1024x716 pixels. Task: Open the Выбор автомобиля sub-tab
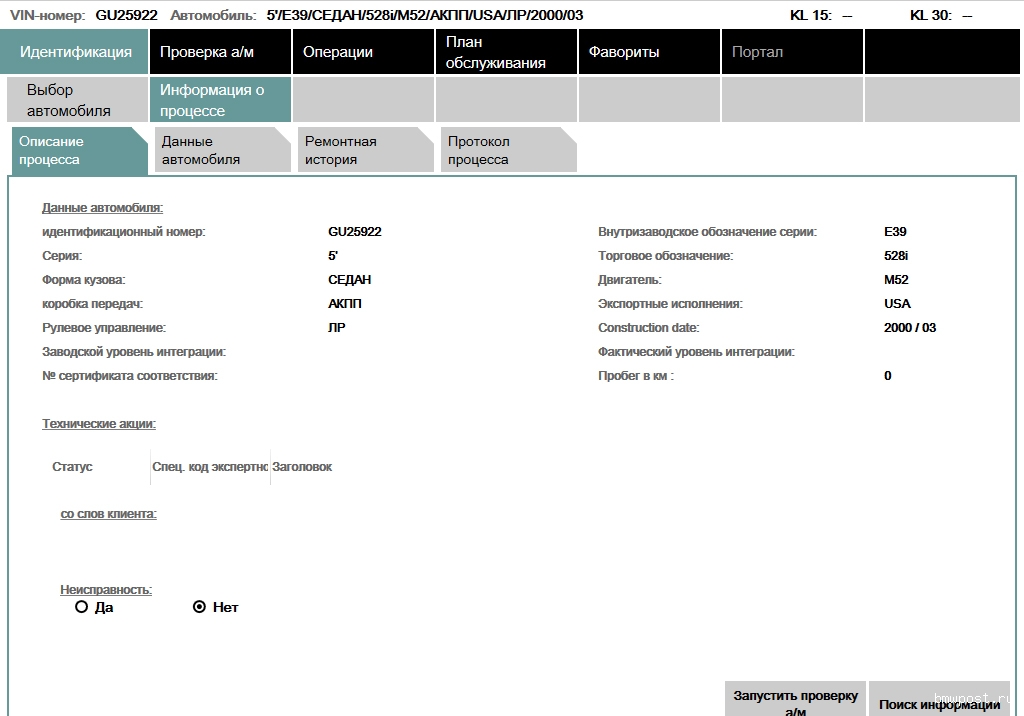[x=78, y=100]
